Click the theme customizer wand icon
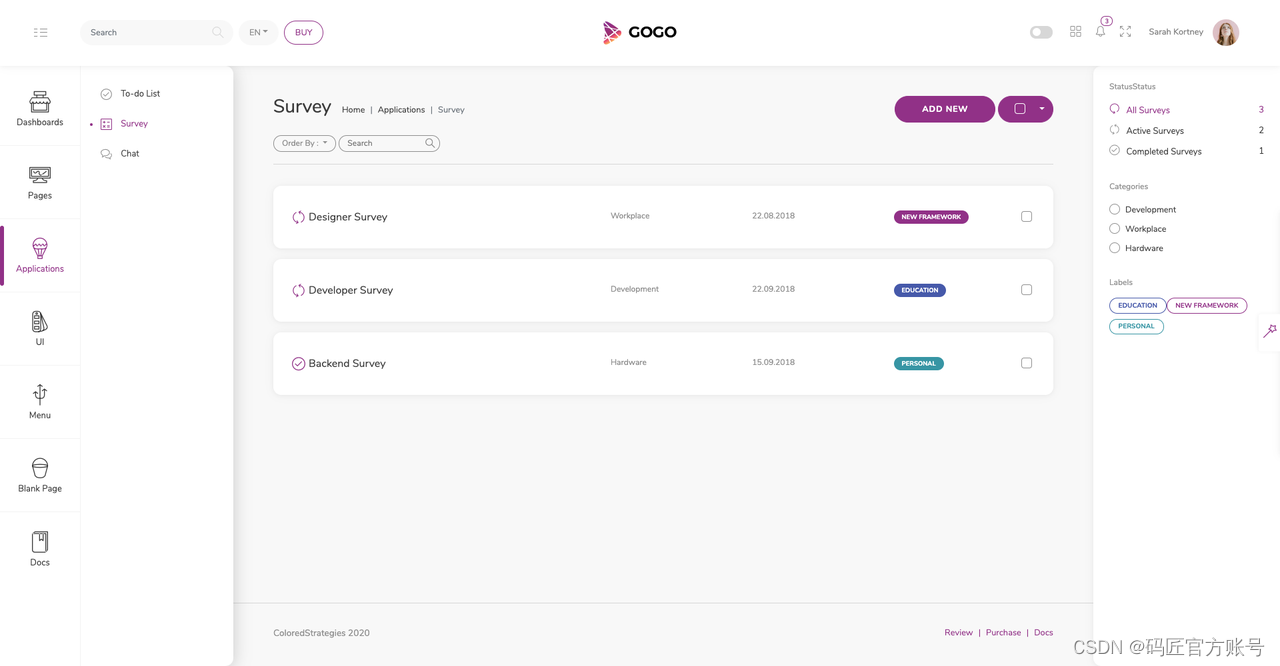 coord(1270,331)
